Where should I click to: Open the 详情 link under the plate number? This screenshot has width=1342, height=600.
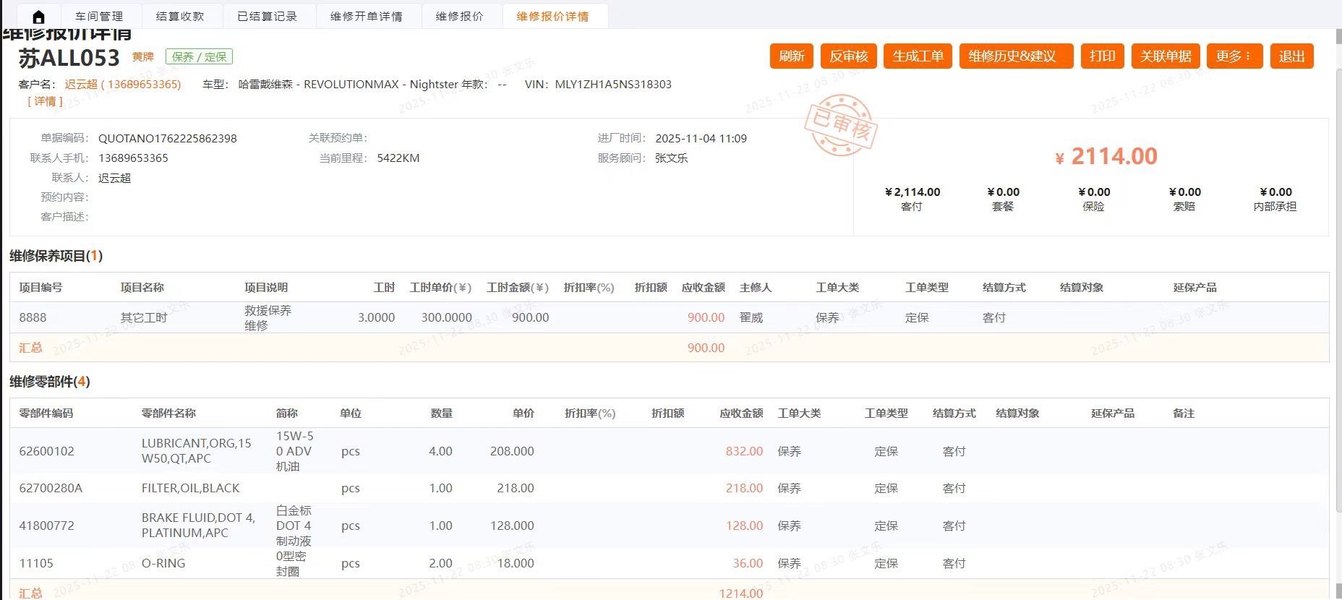point(45,101)
